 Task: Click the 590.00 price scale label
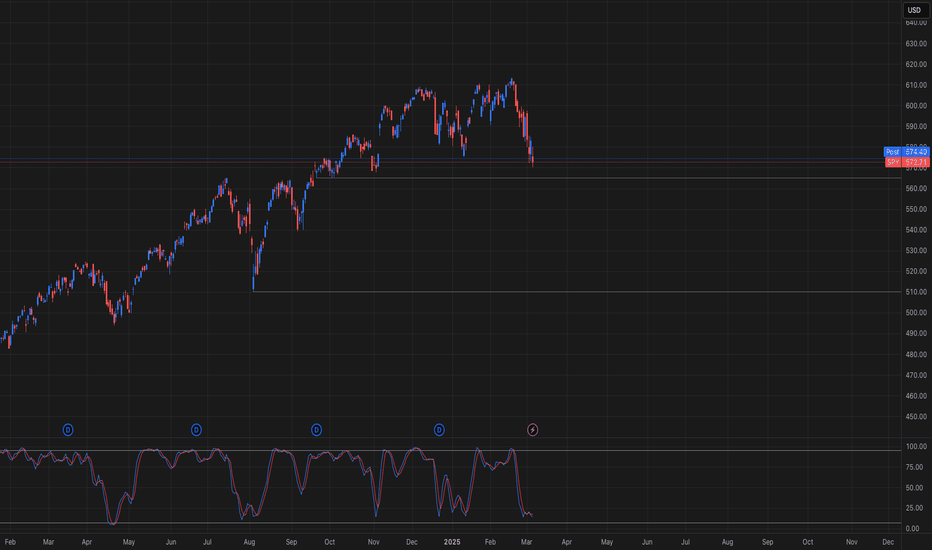pos(916,126)
